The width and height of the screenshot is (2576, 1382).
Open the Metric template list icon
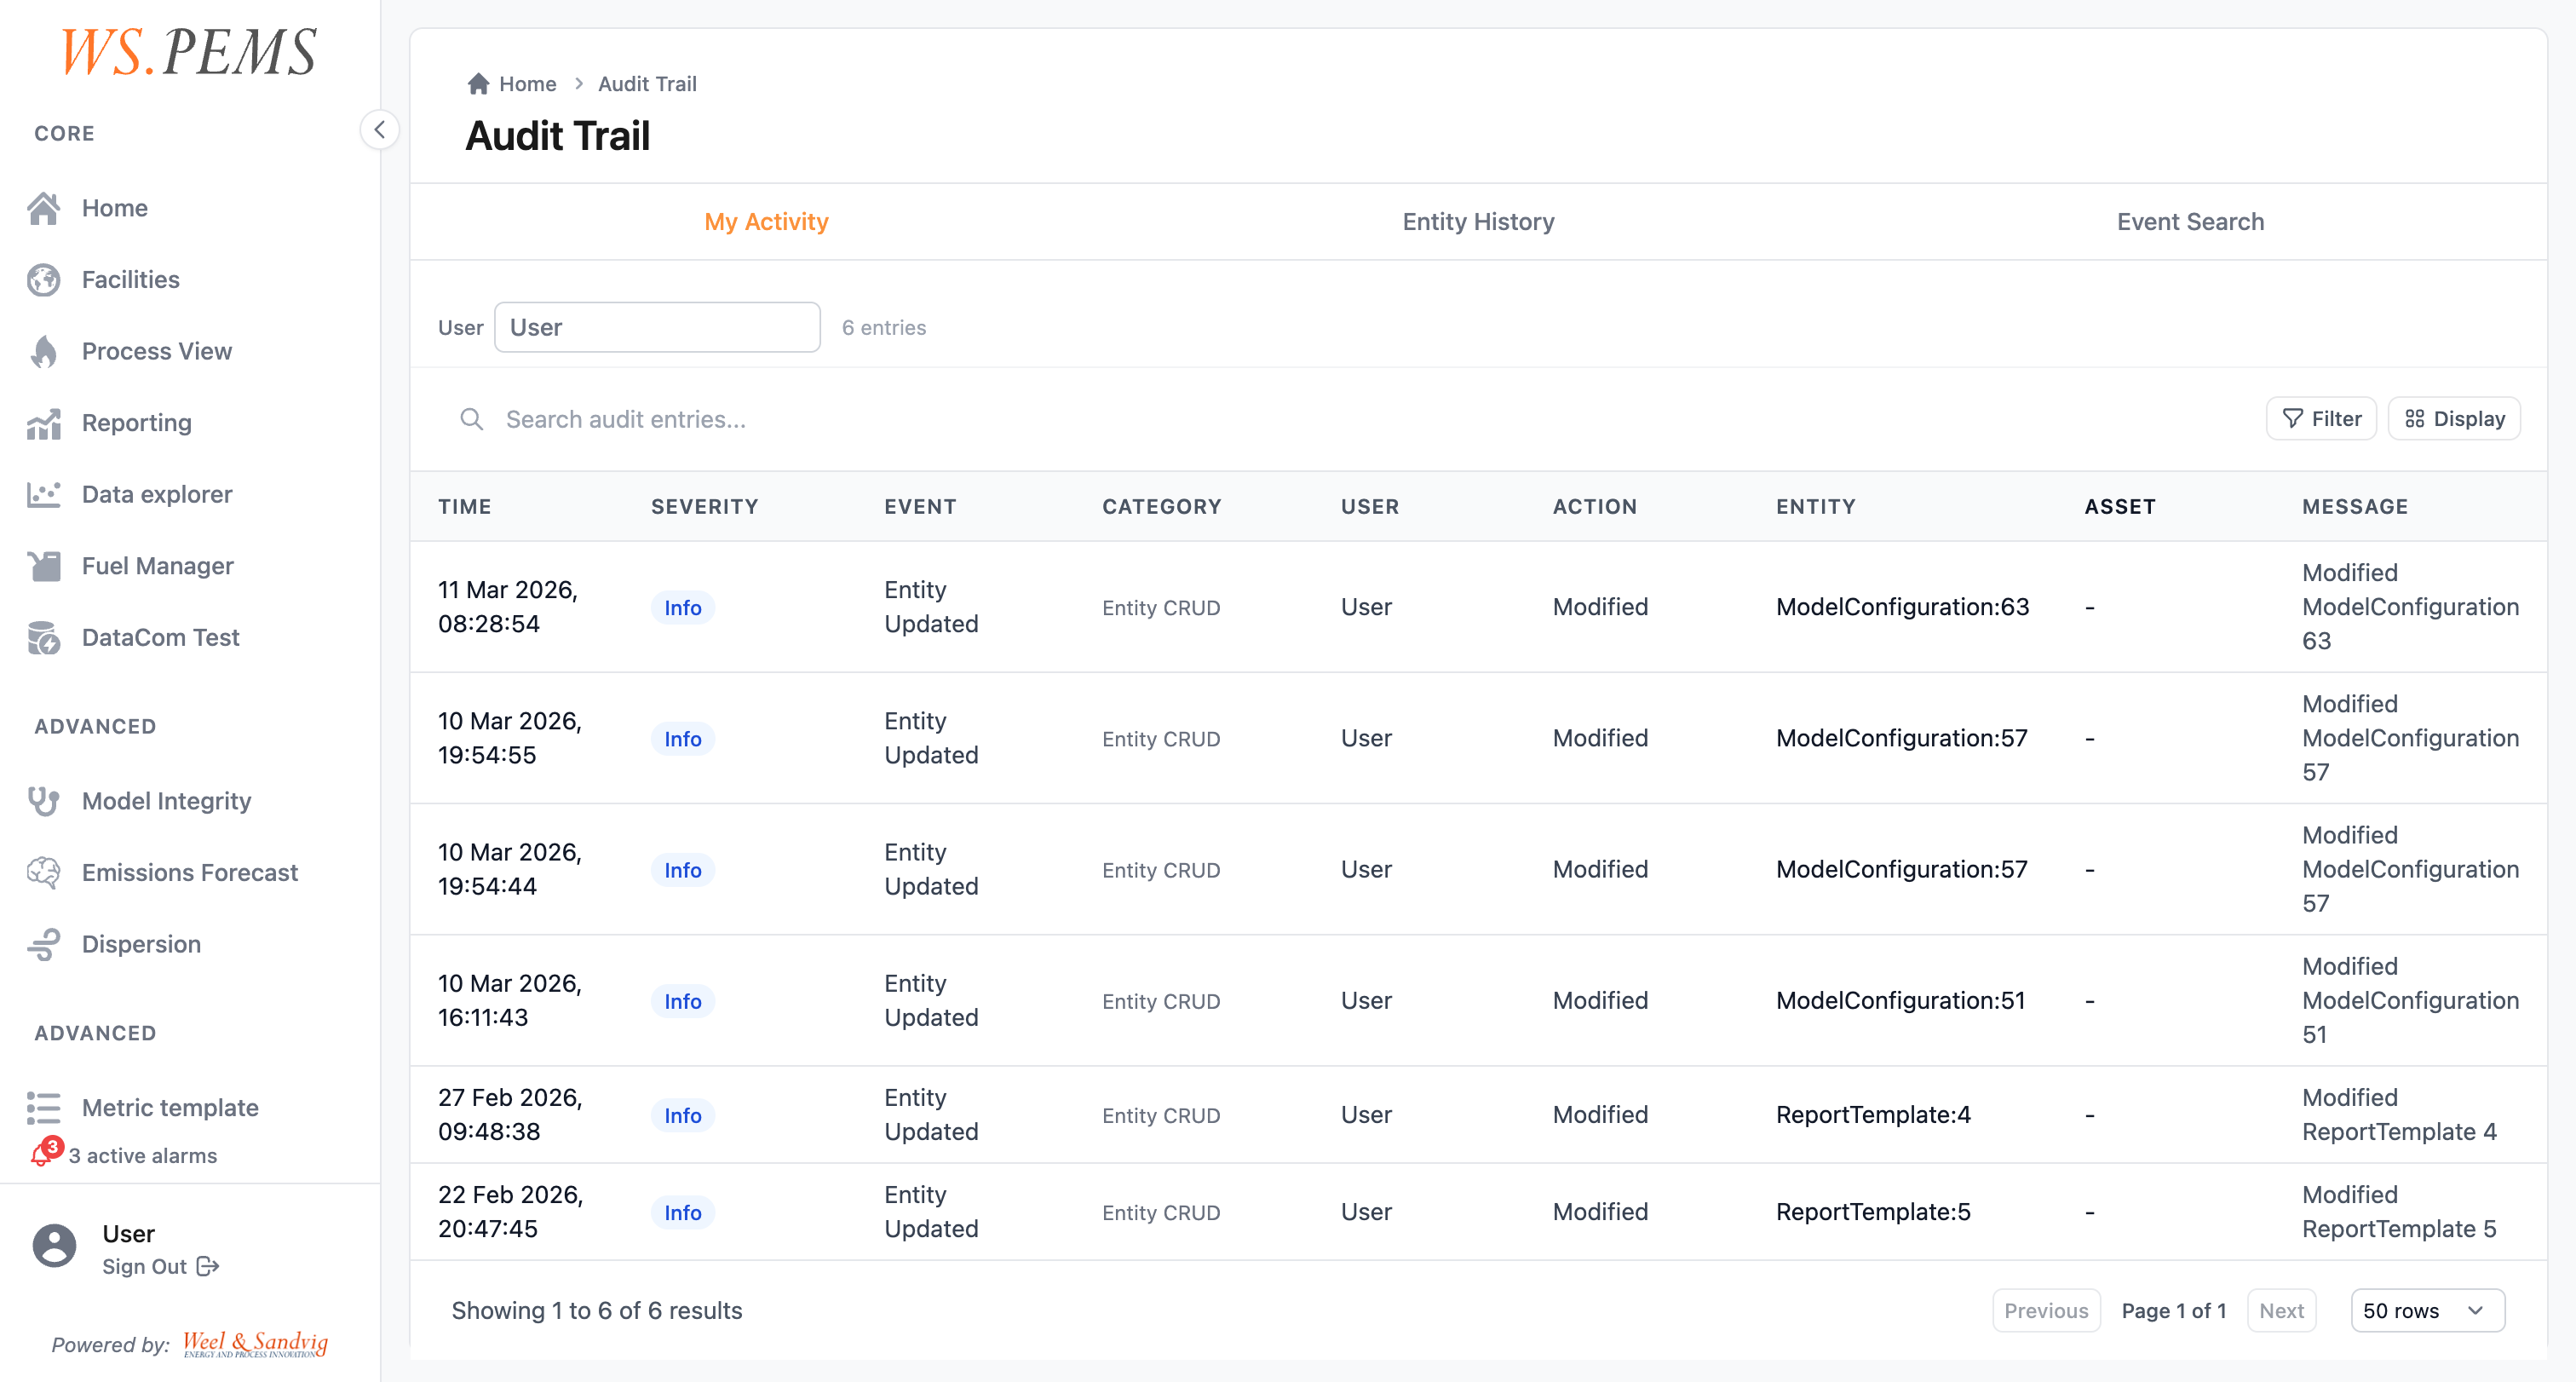pos(44,1108)
